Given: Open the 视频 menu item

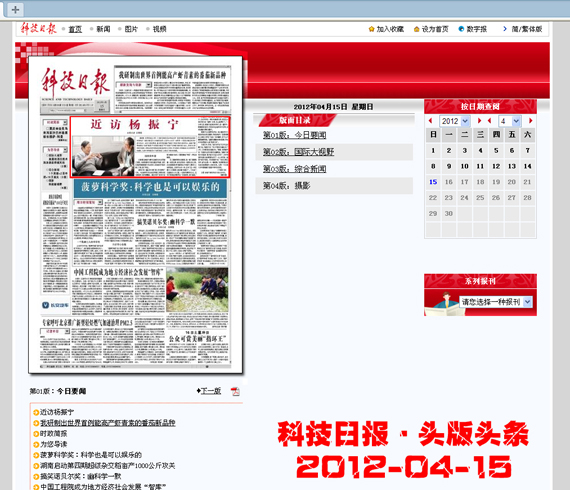Looking at the screenshot, I should [159, 29].
